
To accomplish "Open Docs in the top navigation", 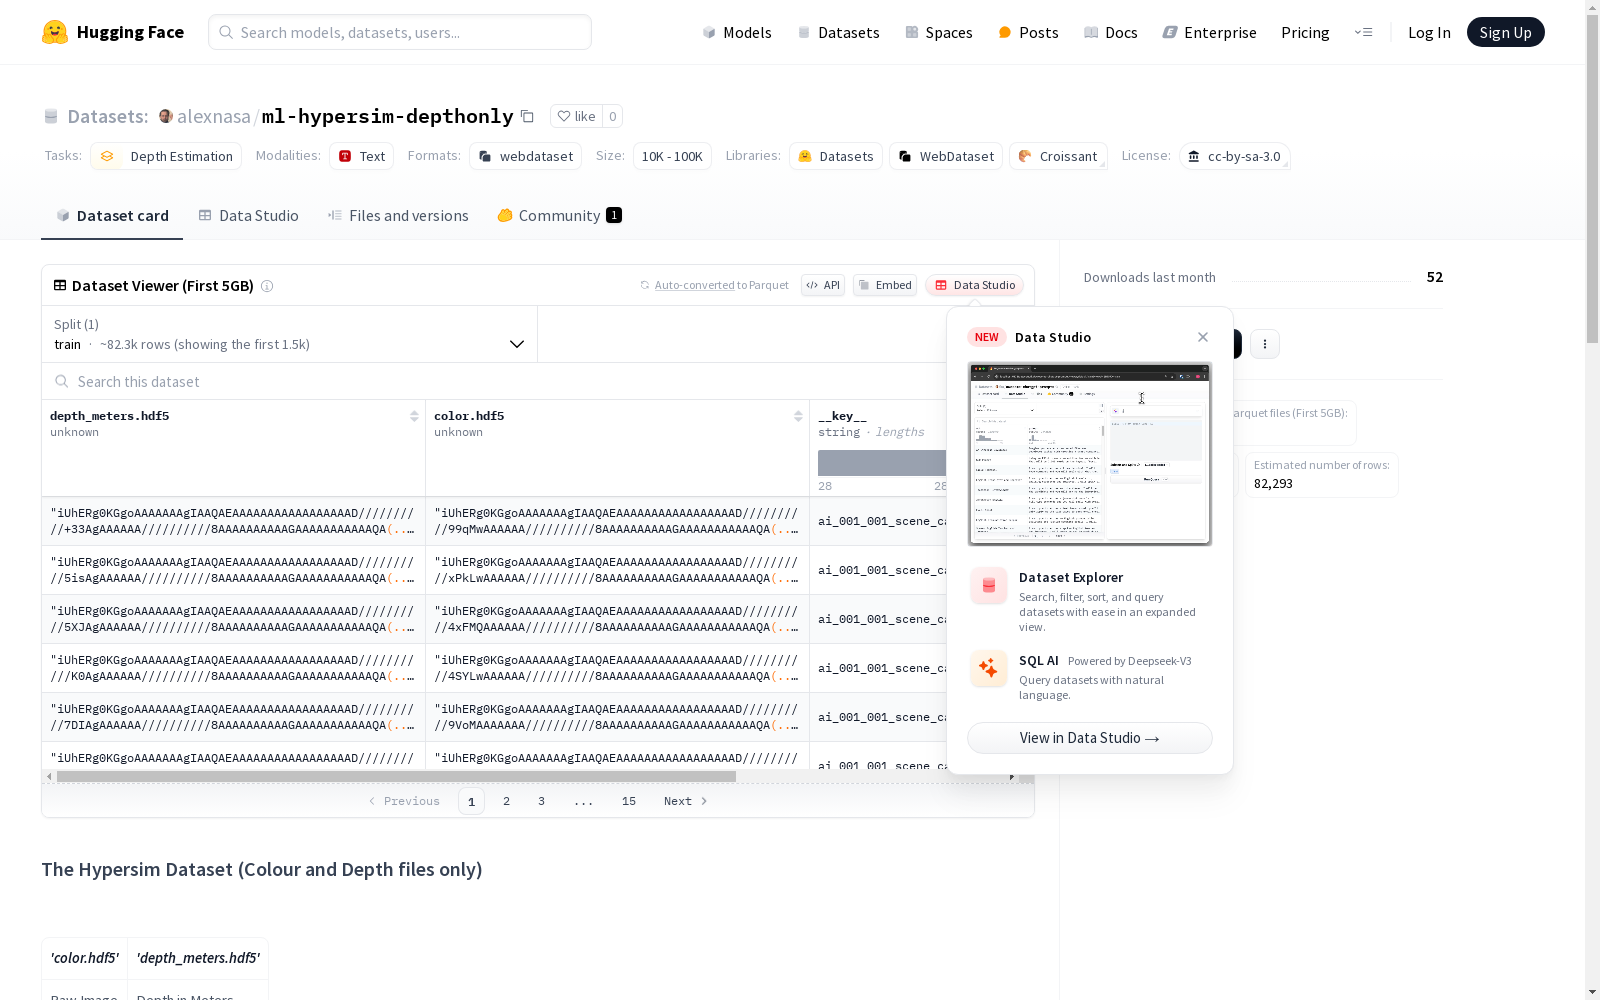I will [x=1111, y=32].
